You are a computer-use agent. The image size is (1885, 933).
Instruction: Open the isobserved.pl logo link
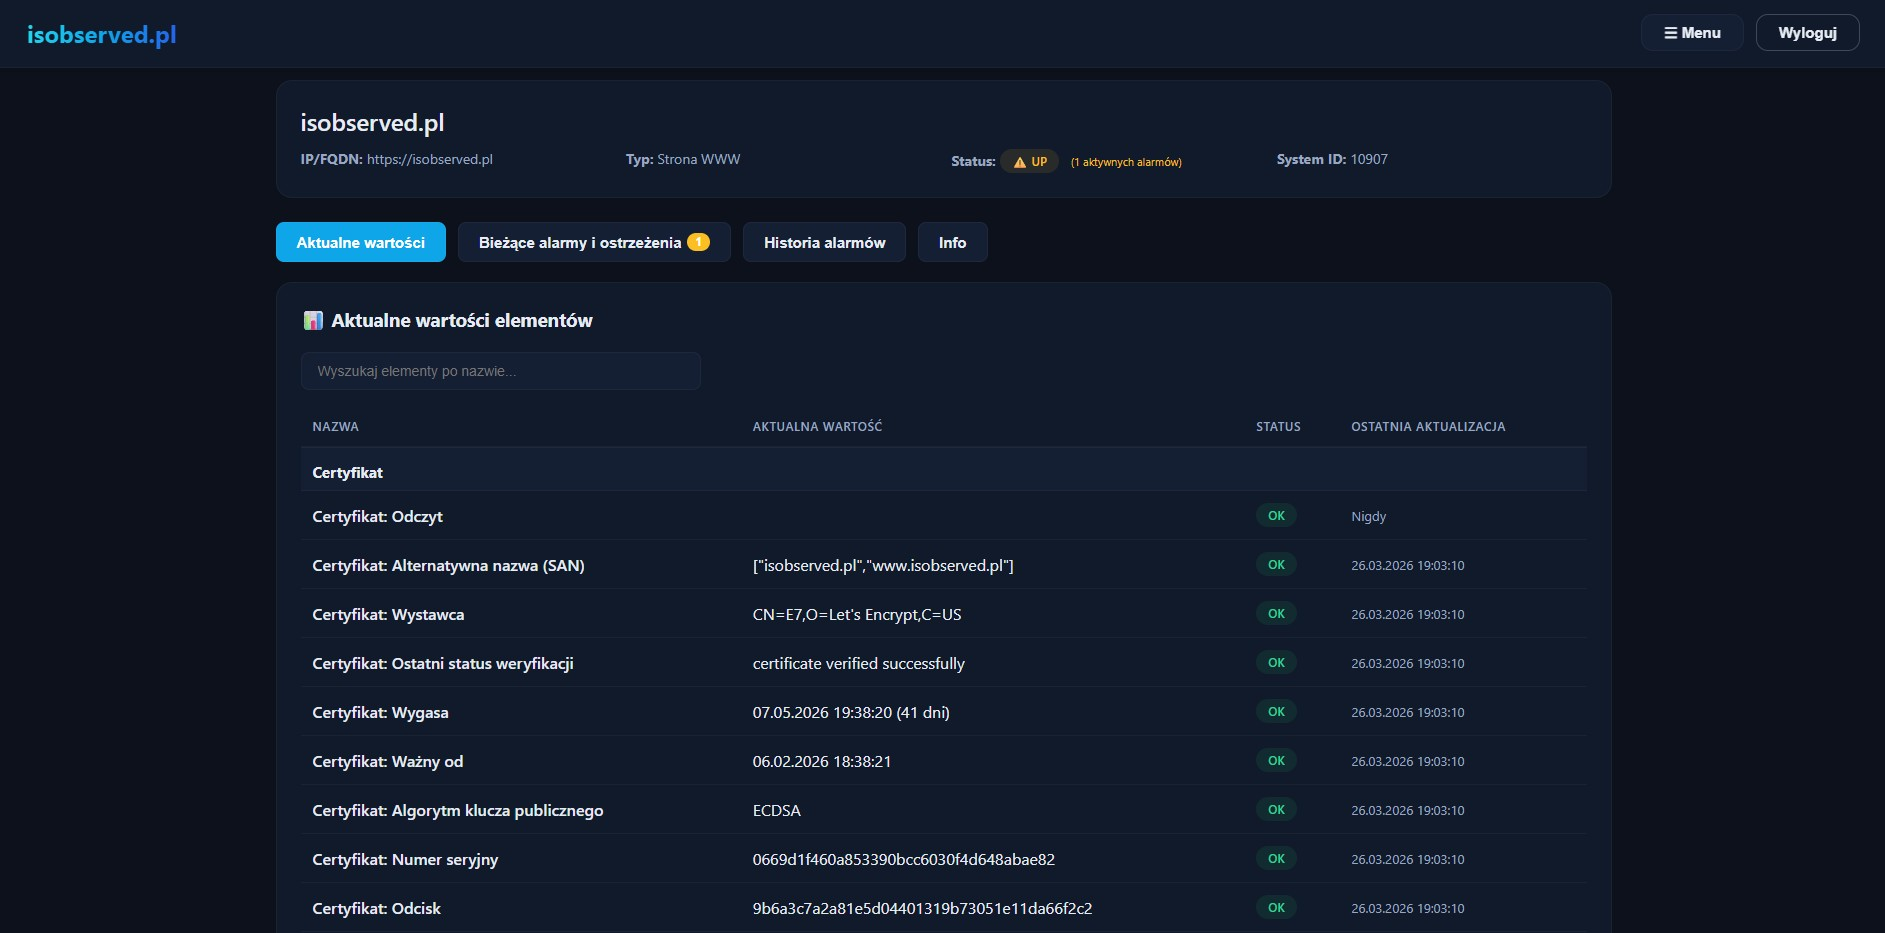[101, 35]
